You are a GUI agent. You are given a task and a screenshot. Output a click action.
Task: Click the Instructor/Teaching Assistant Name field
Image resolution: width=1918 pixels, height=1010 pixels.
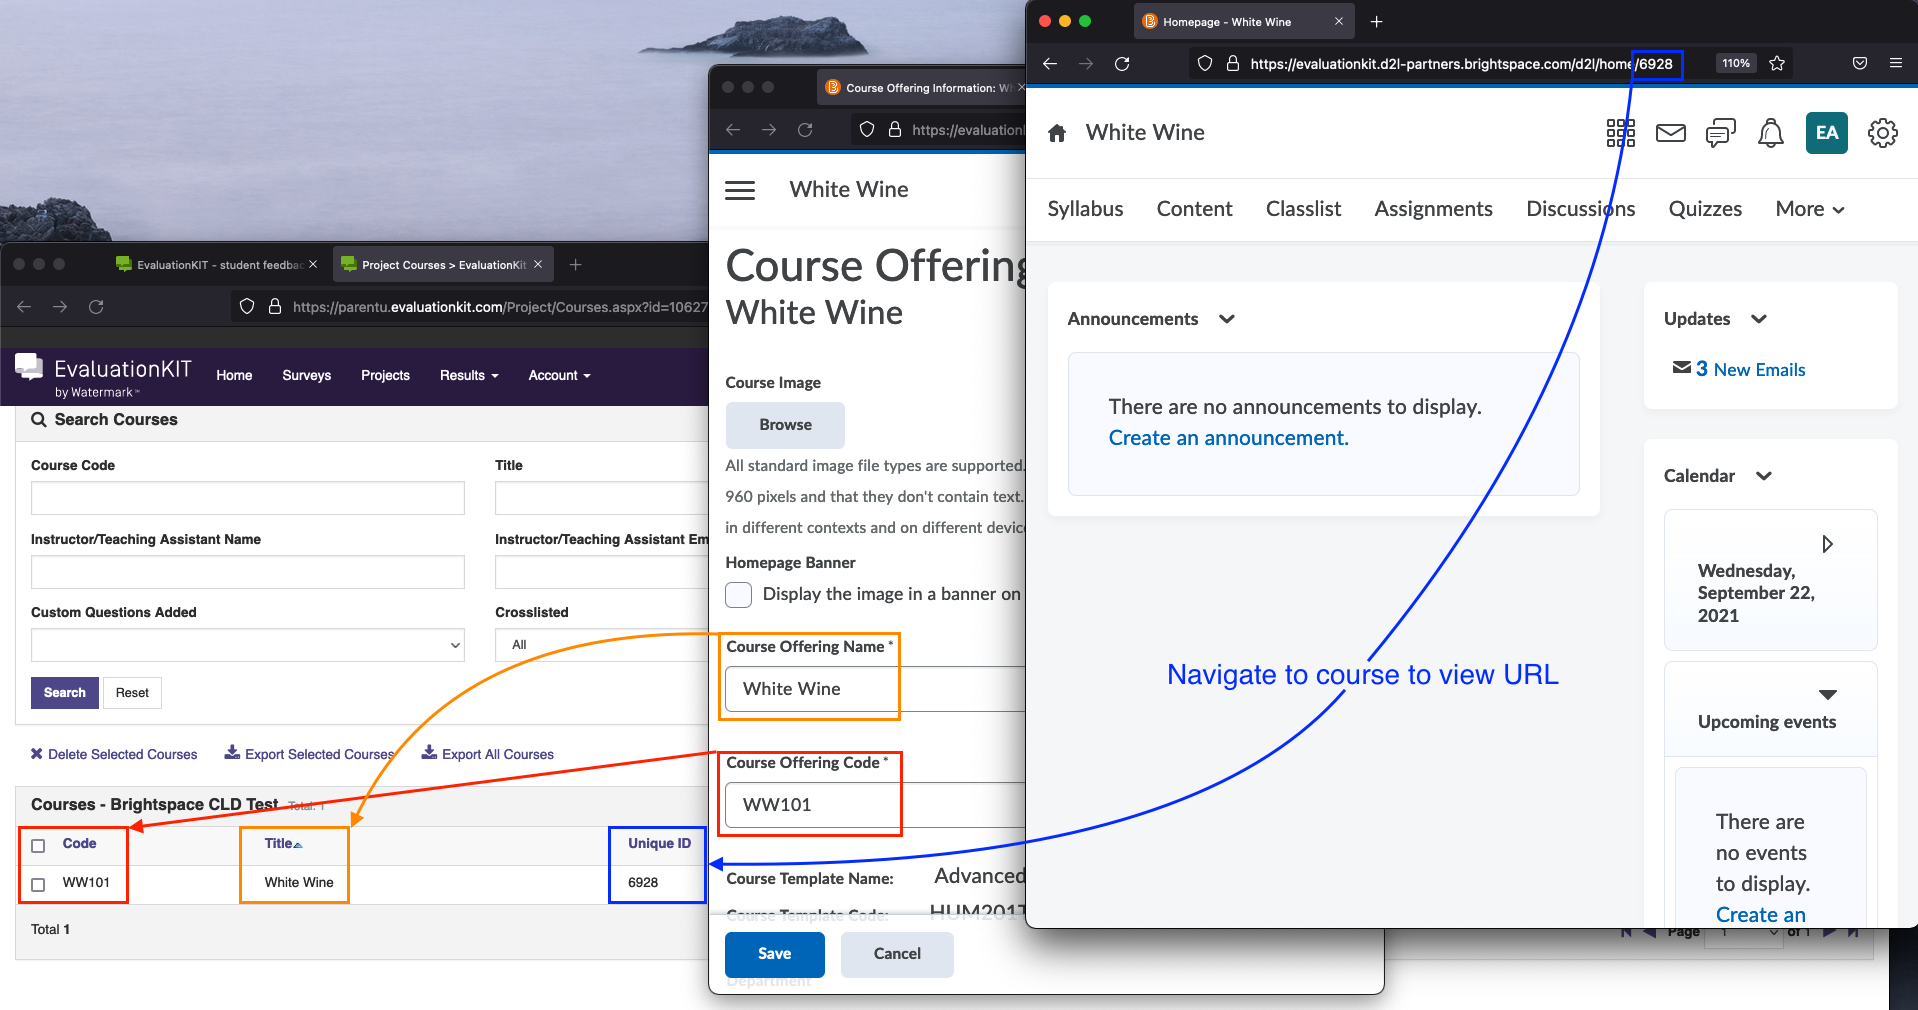click(248, 572)
